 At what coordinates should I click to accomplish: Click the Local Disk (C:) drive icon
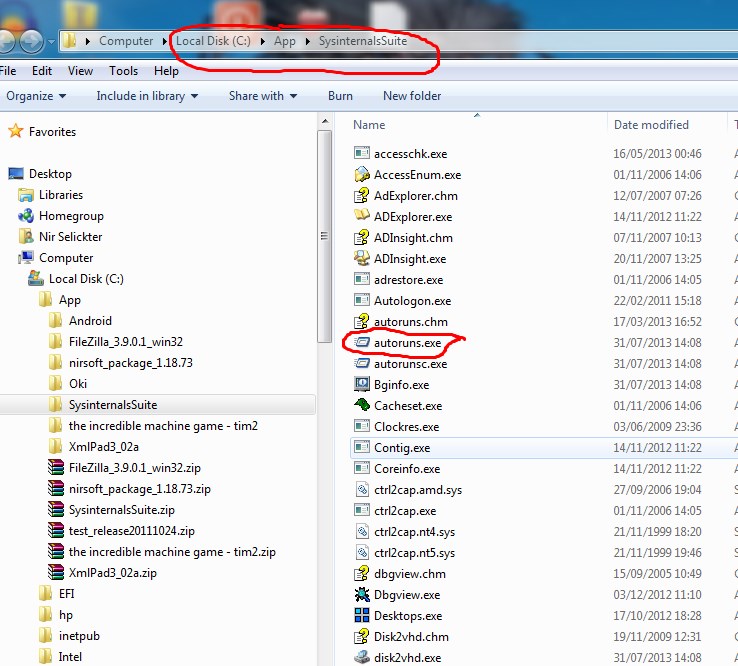point(36,278)
